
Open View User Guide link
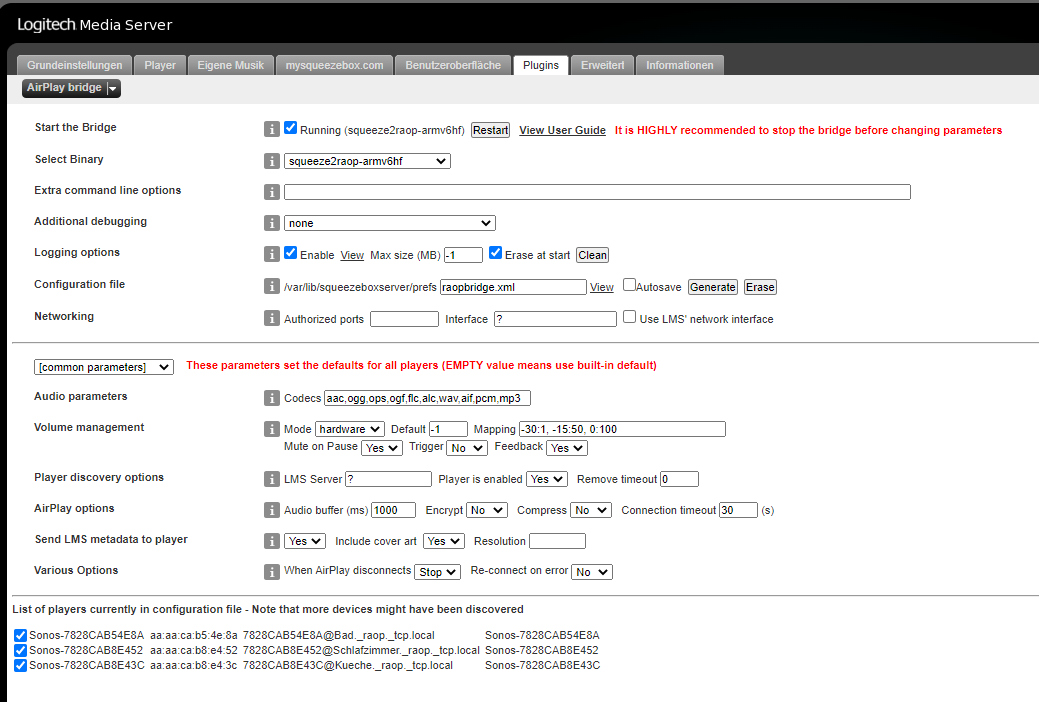[x=562, y=131]
